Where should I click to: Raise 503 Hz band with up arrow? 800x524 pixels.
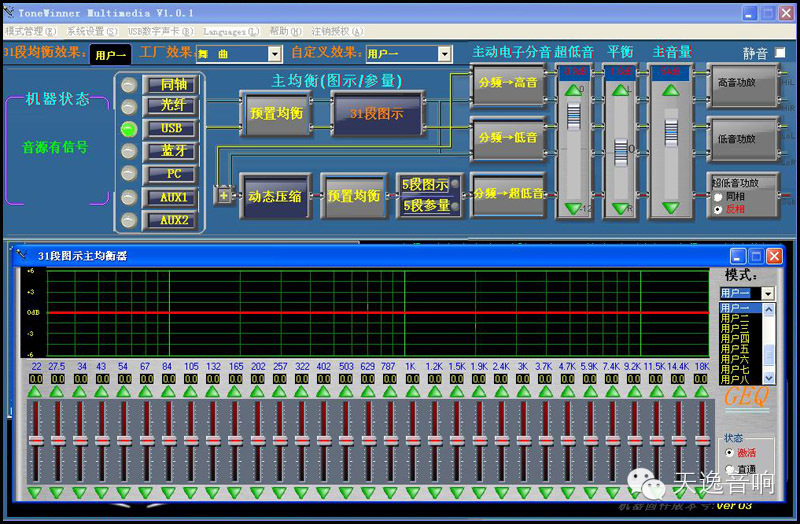346,392
